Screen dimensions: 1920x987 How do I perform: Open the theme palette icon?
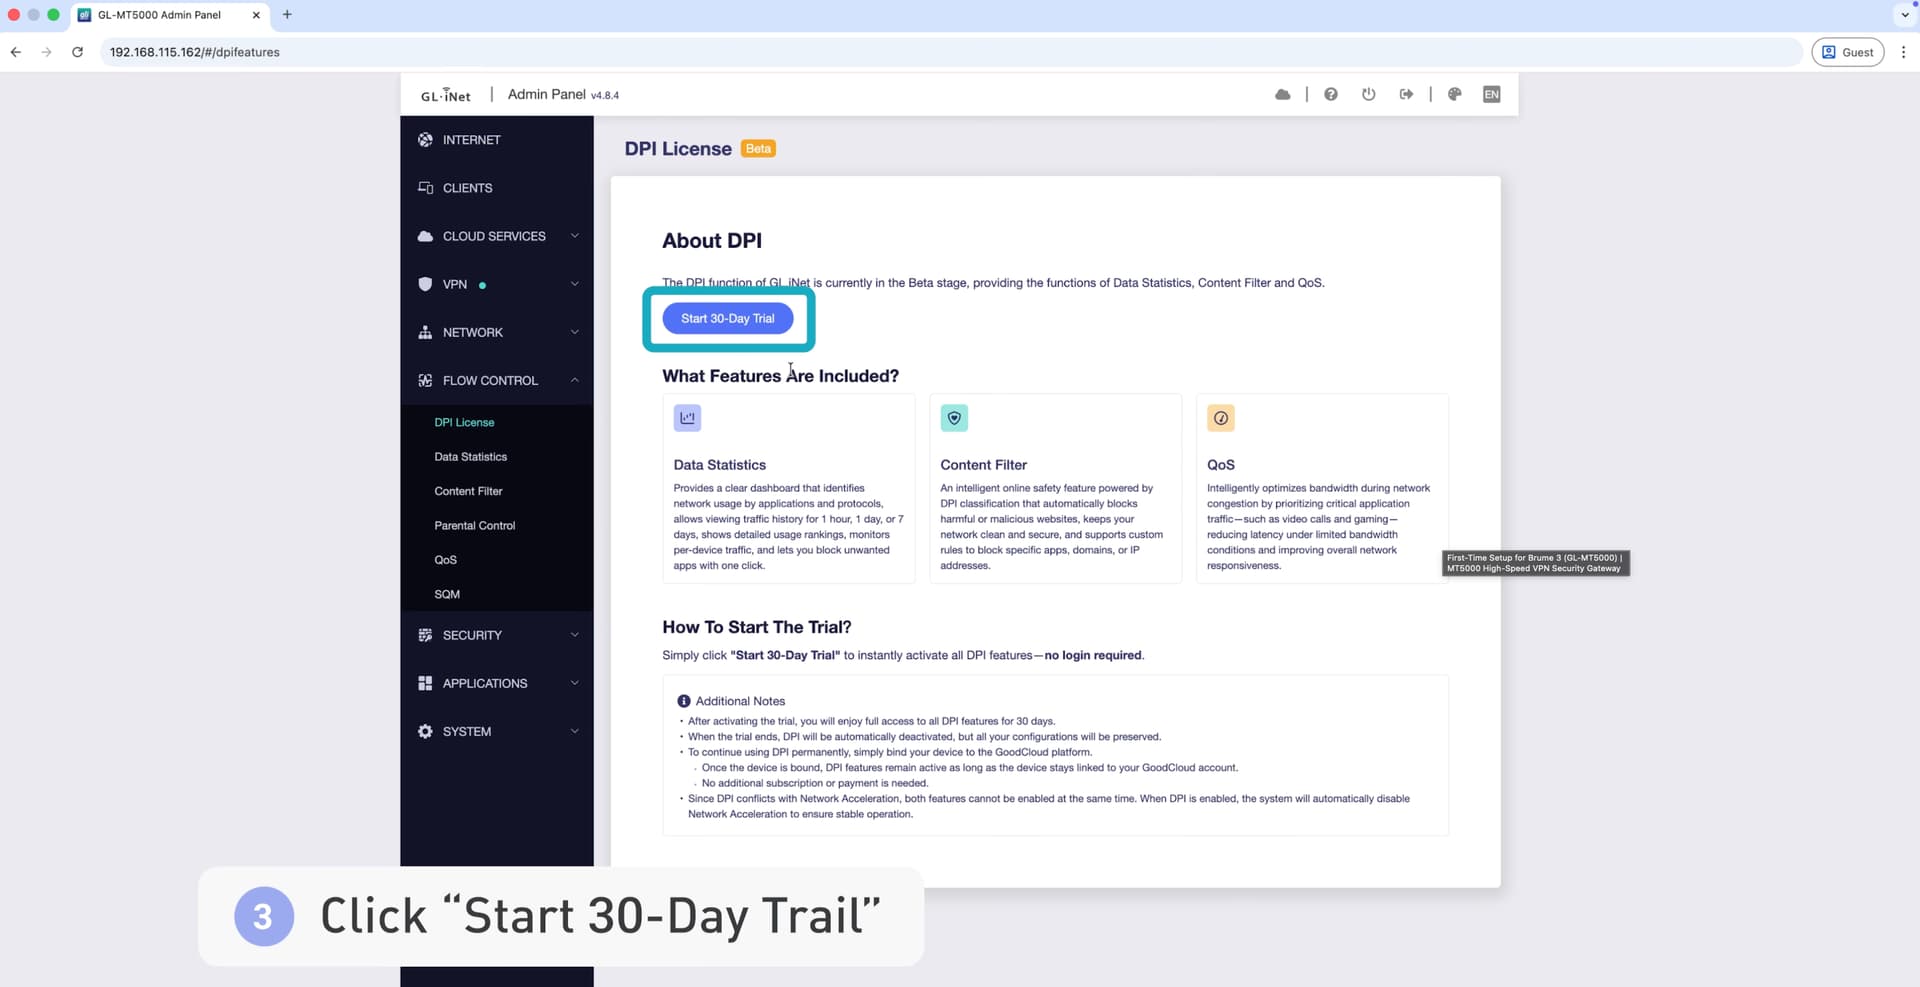point(1454,94)
